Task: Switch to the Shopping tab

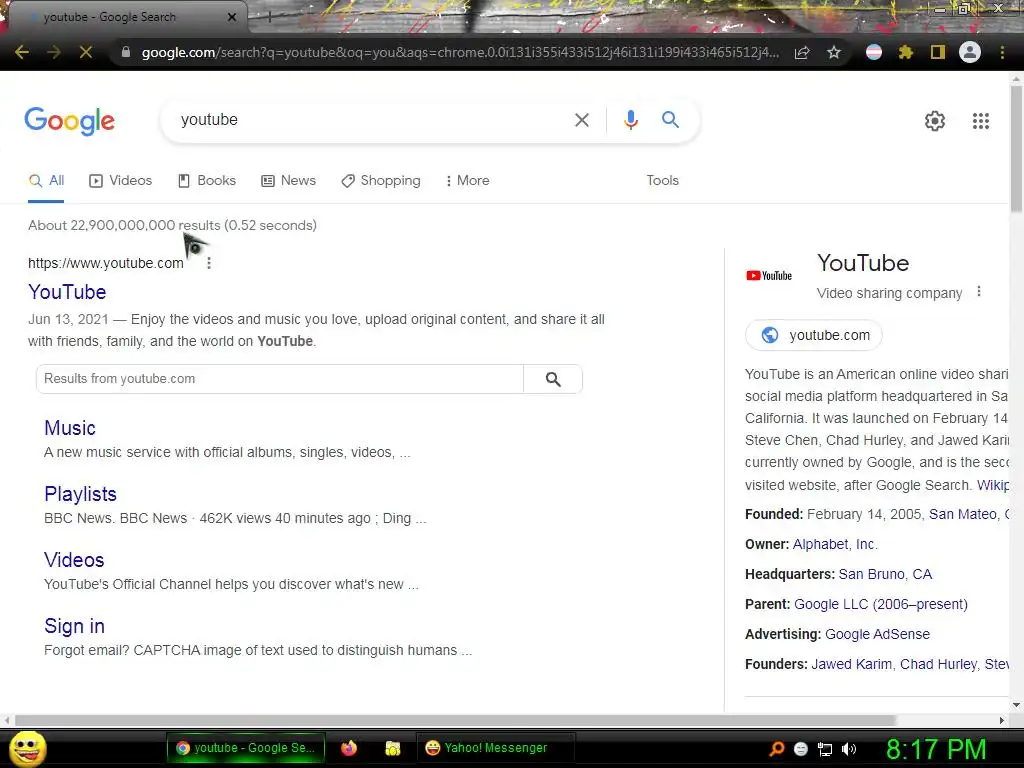Action: point(381,181)
